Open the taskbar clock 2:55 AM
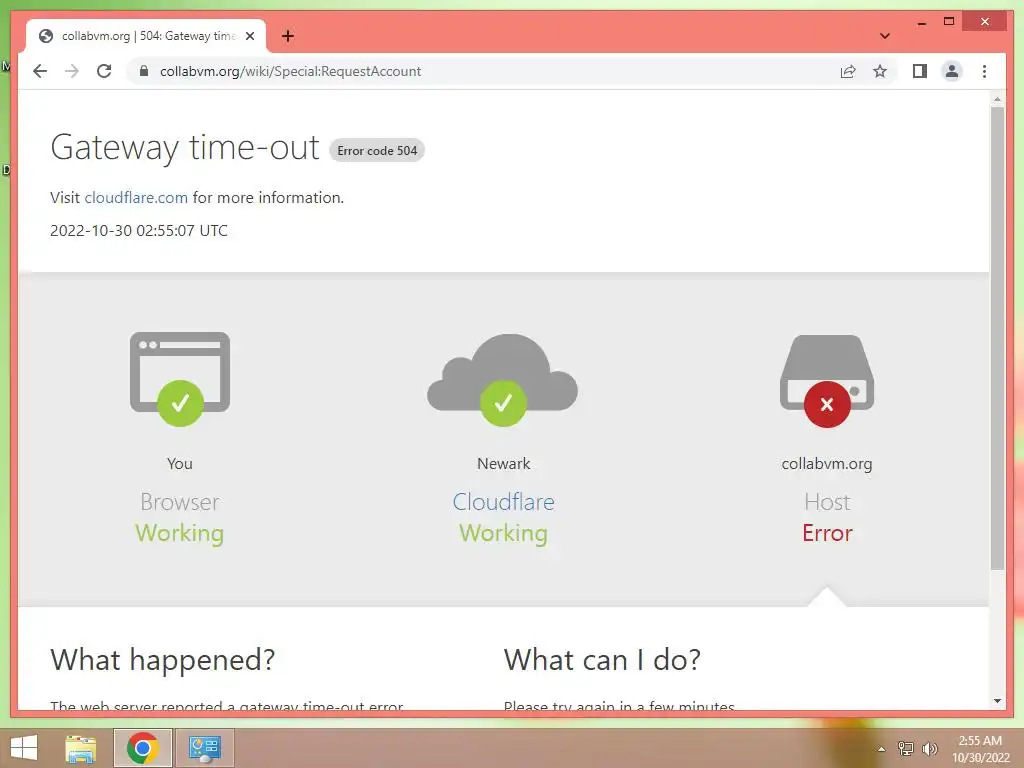 pyautogui.click(x=980, y=749)
